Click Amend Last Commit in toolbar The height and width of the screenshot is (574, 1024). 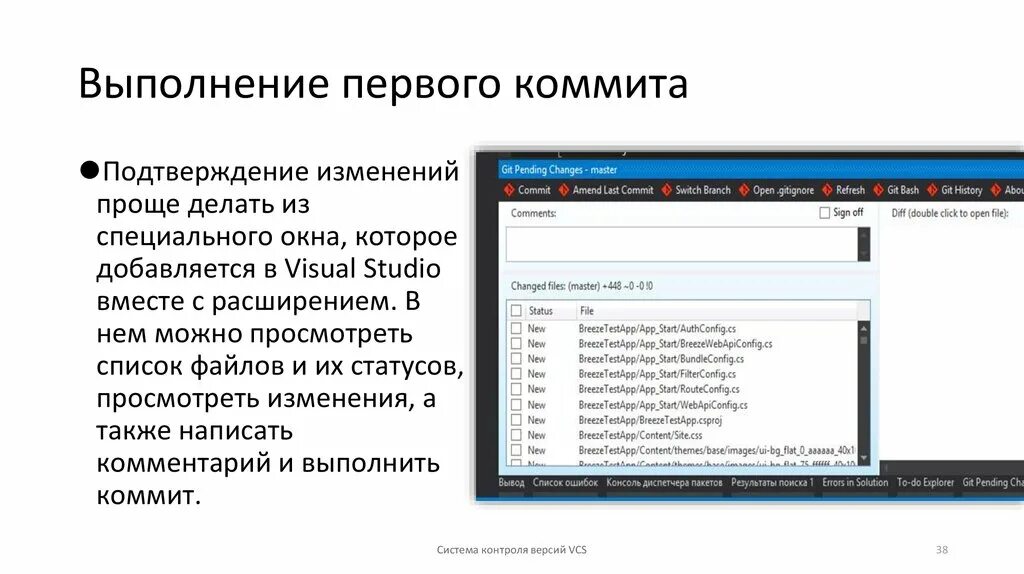pos(605,190)
